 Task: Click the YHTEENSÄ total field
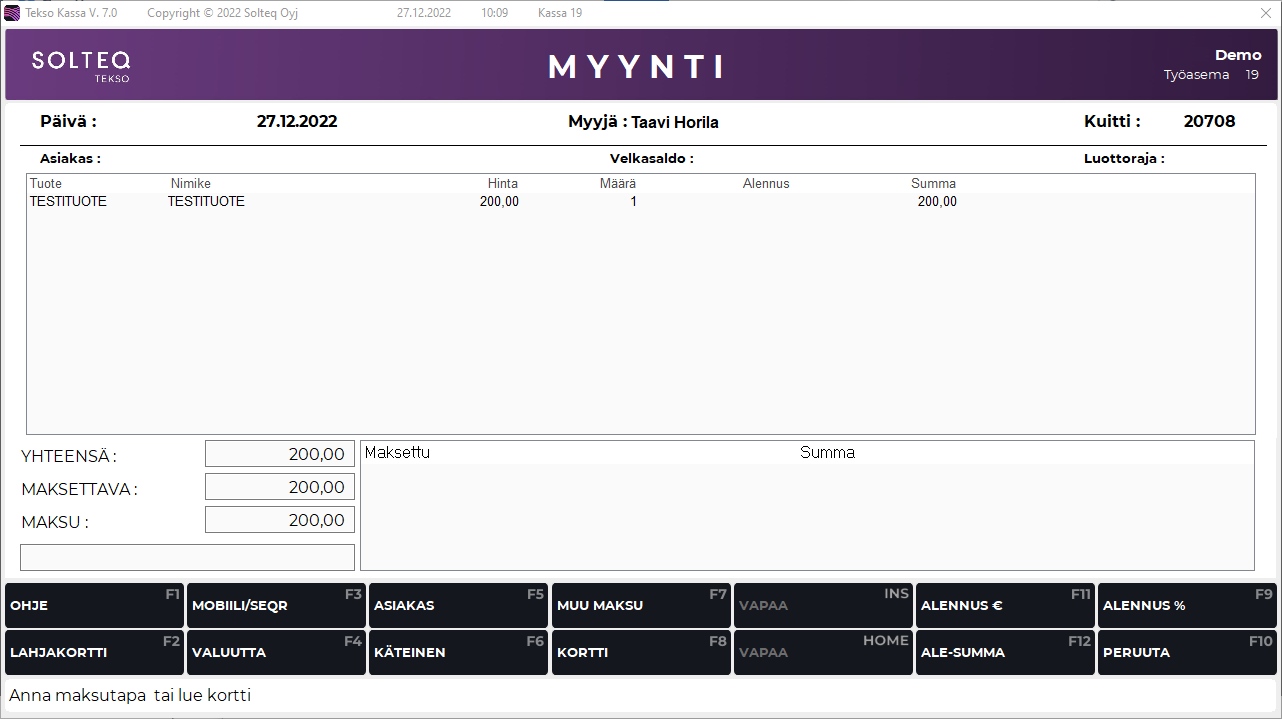click(x=280, y=454)
